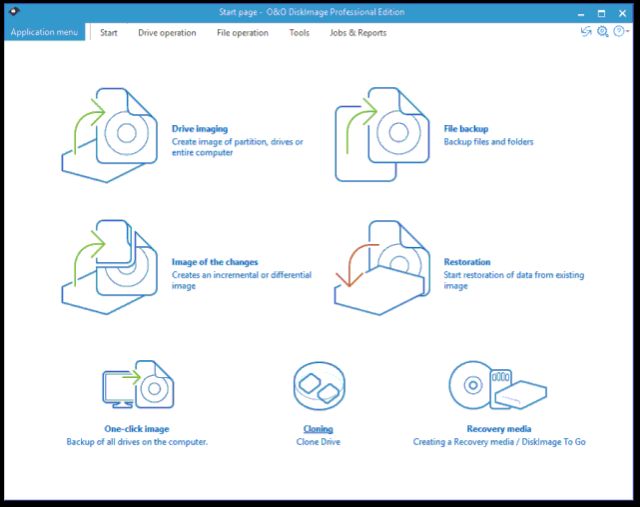The width and height of the screenshot is (640, 507).
Task: Open the File operation tab
Action: [x=242, y=33]
